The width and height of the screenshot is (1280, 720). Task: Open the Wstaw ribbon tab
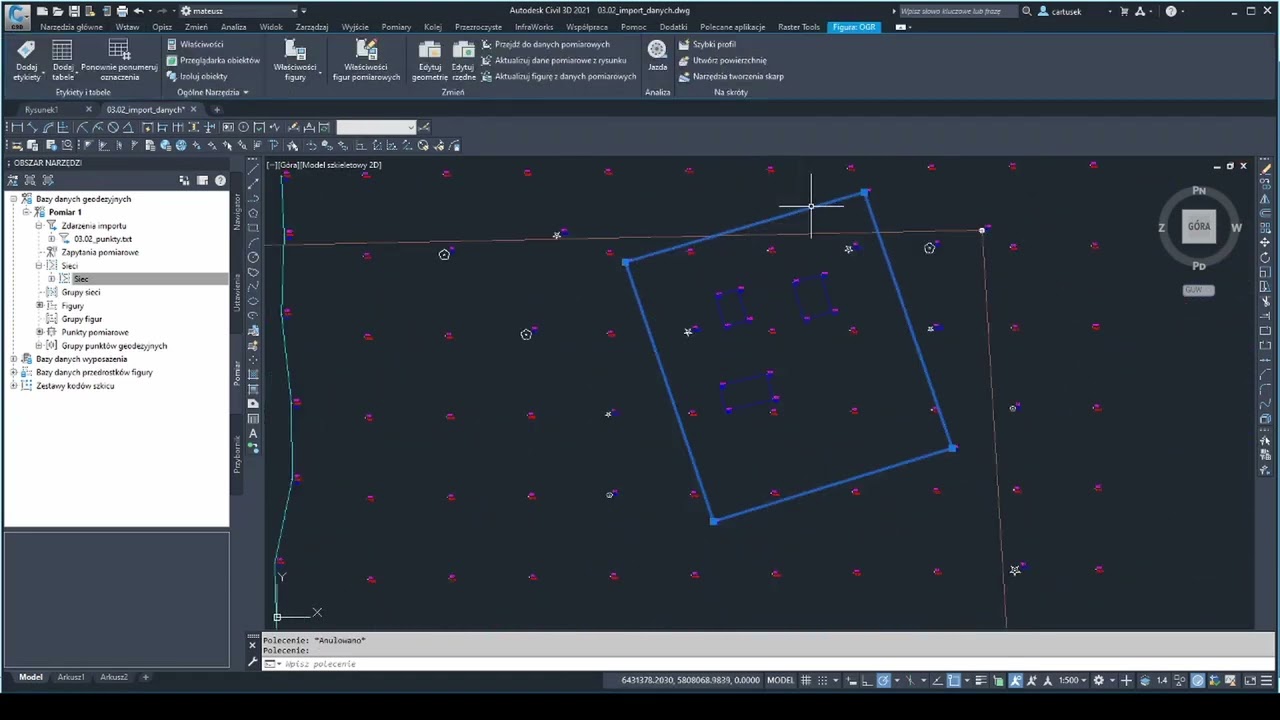point(127,27)
